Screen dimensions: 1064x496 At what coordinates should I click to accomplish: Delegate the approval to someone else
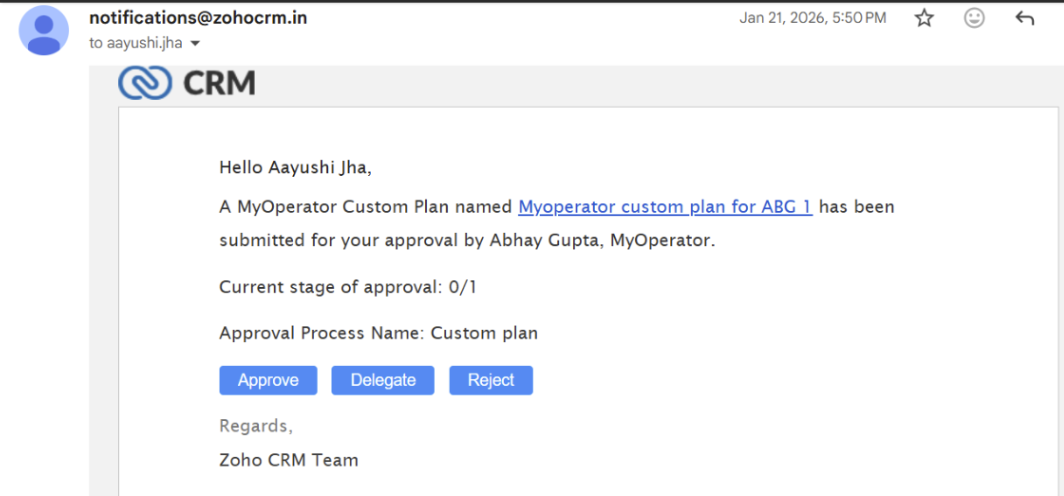[383, 380]
